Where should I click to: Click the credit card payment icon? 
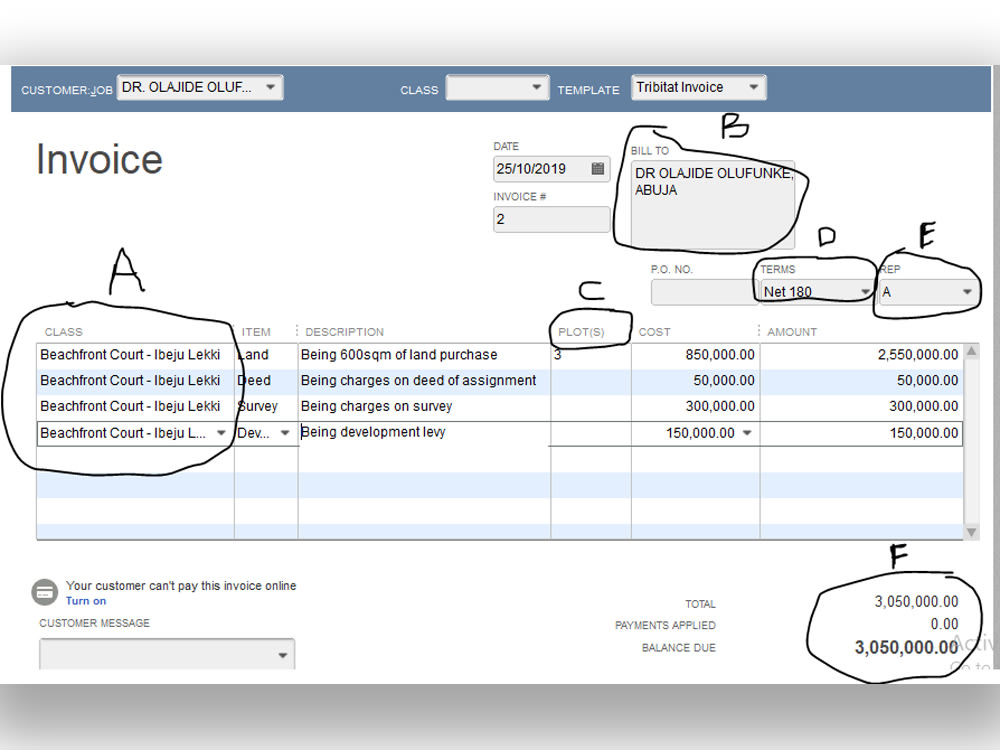(44, 592)
